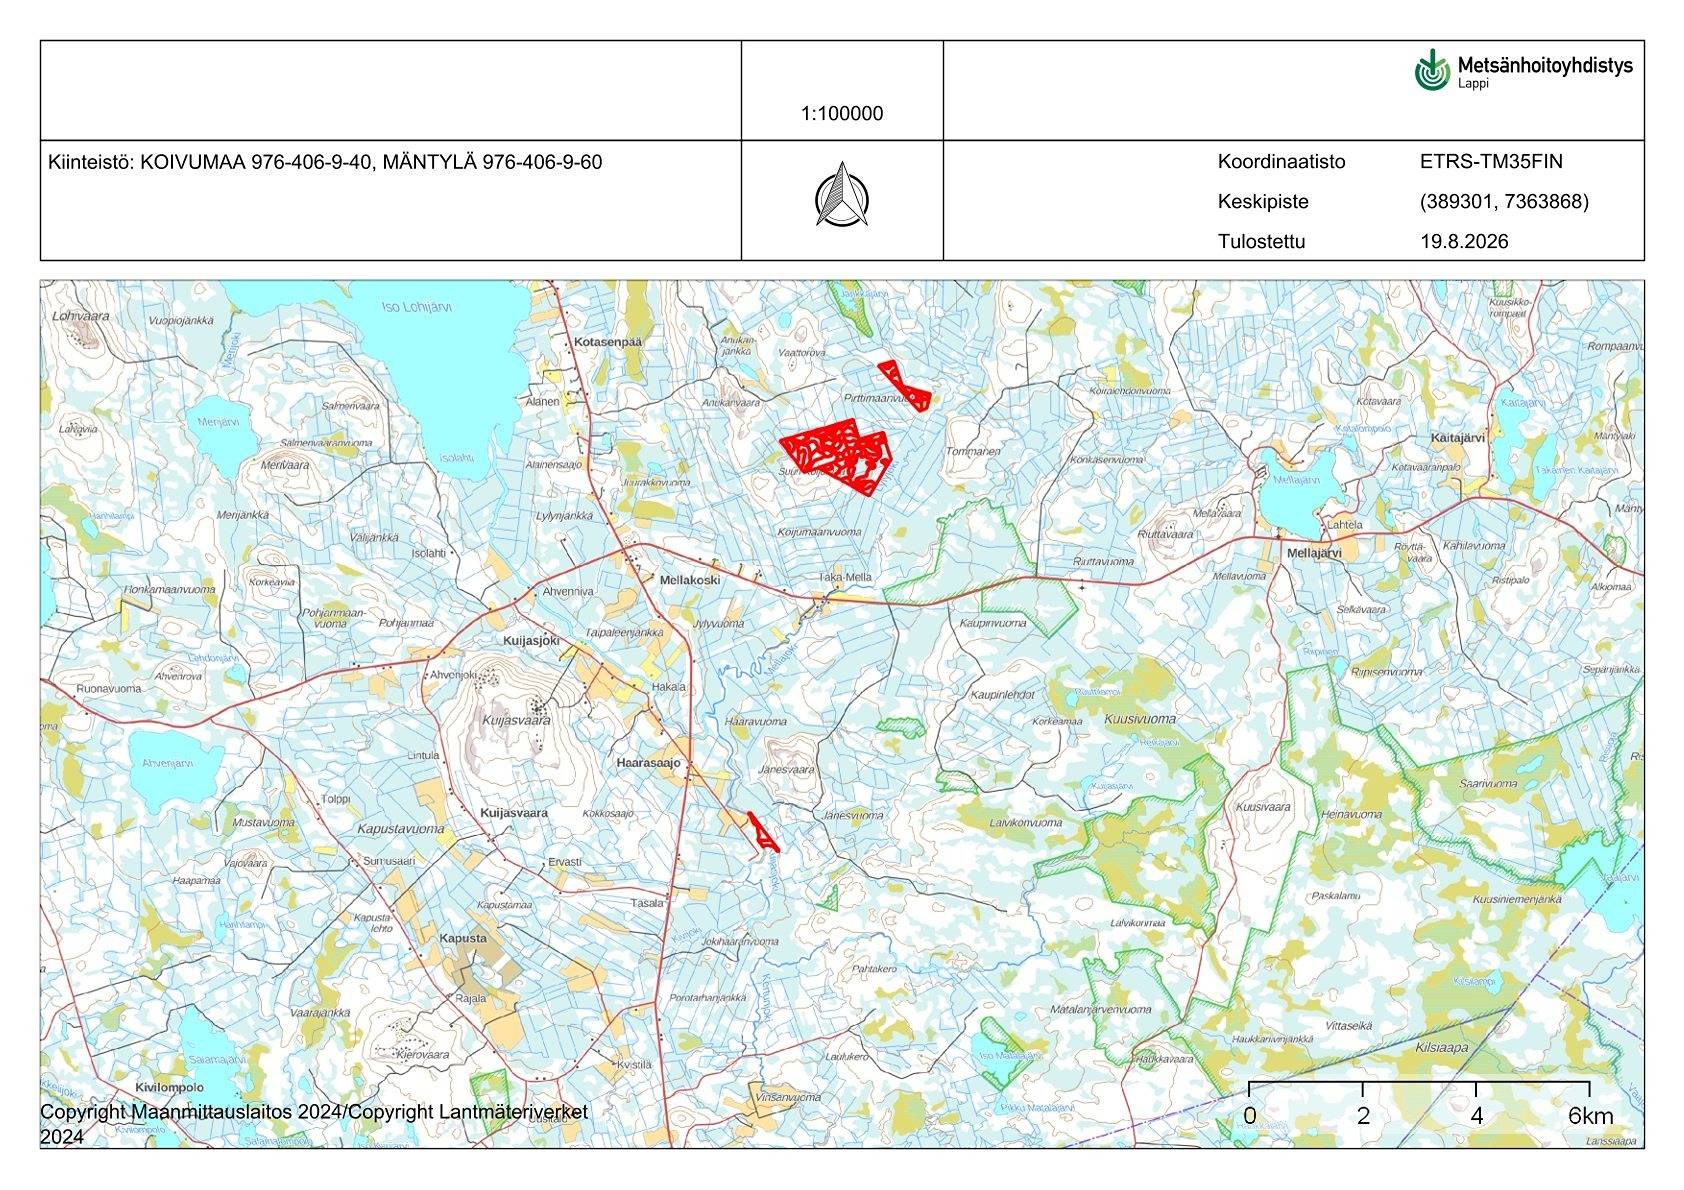Click the Kuusivaara label
Screen dimensions: 1684x1190
1263,807
